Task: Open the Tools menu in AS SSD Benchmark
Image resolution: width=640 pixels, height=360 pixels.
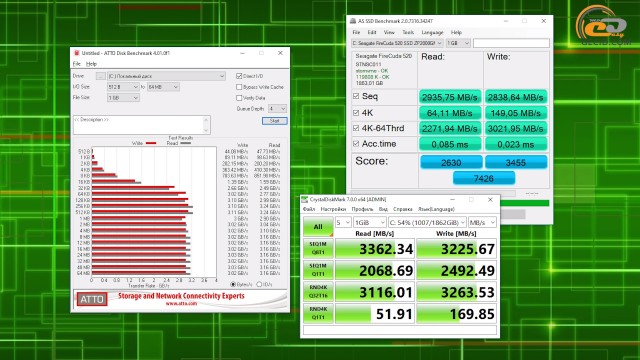Action: coord(408,32)
